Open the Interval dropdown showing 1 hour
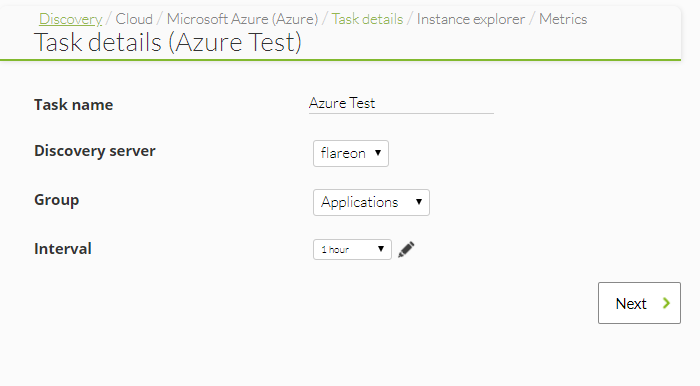Viewport: 700px width, 386px height. pyautogui.click(x=352, y=249)
